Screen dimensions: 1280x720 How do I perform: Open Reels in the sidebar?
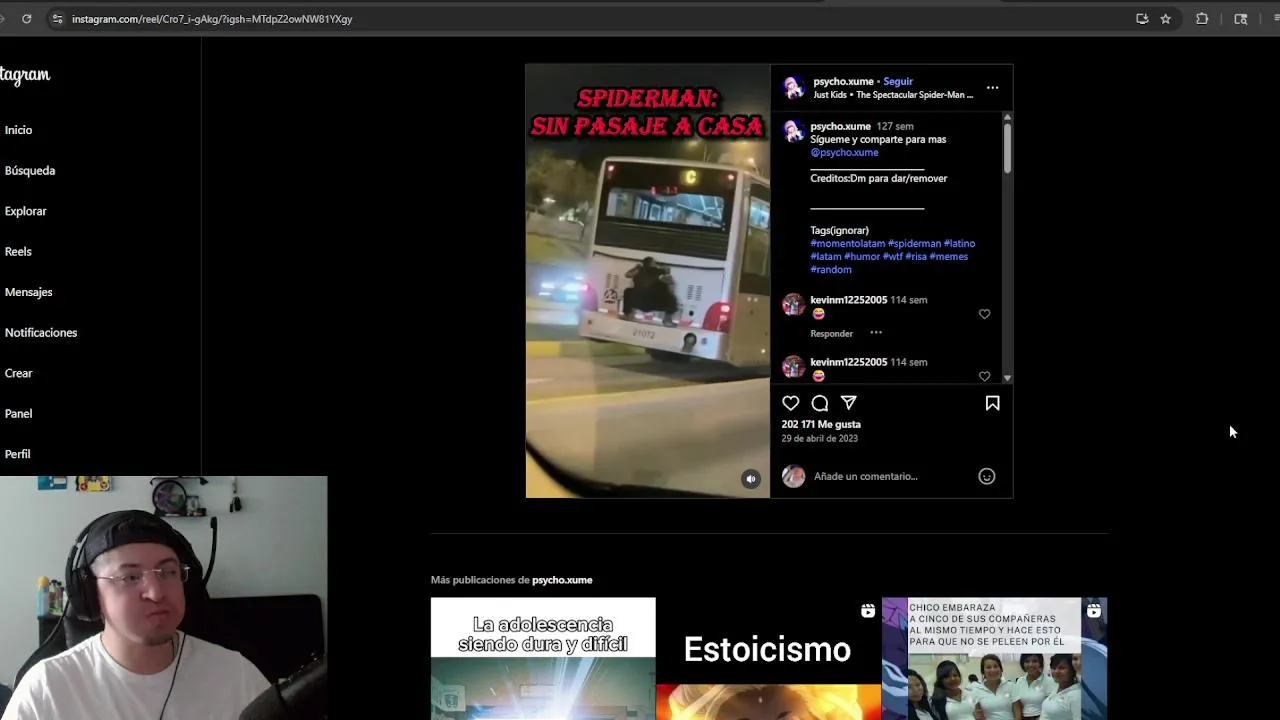point(18,252)
